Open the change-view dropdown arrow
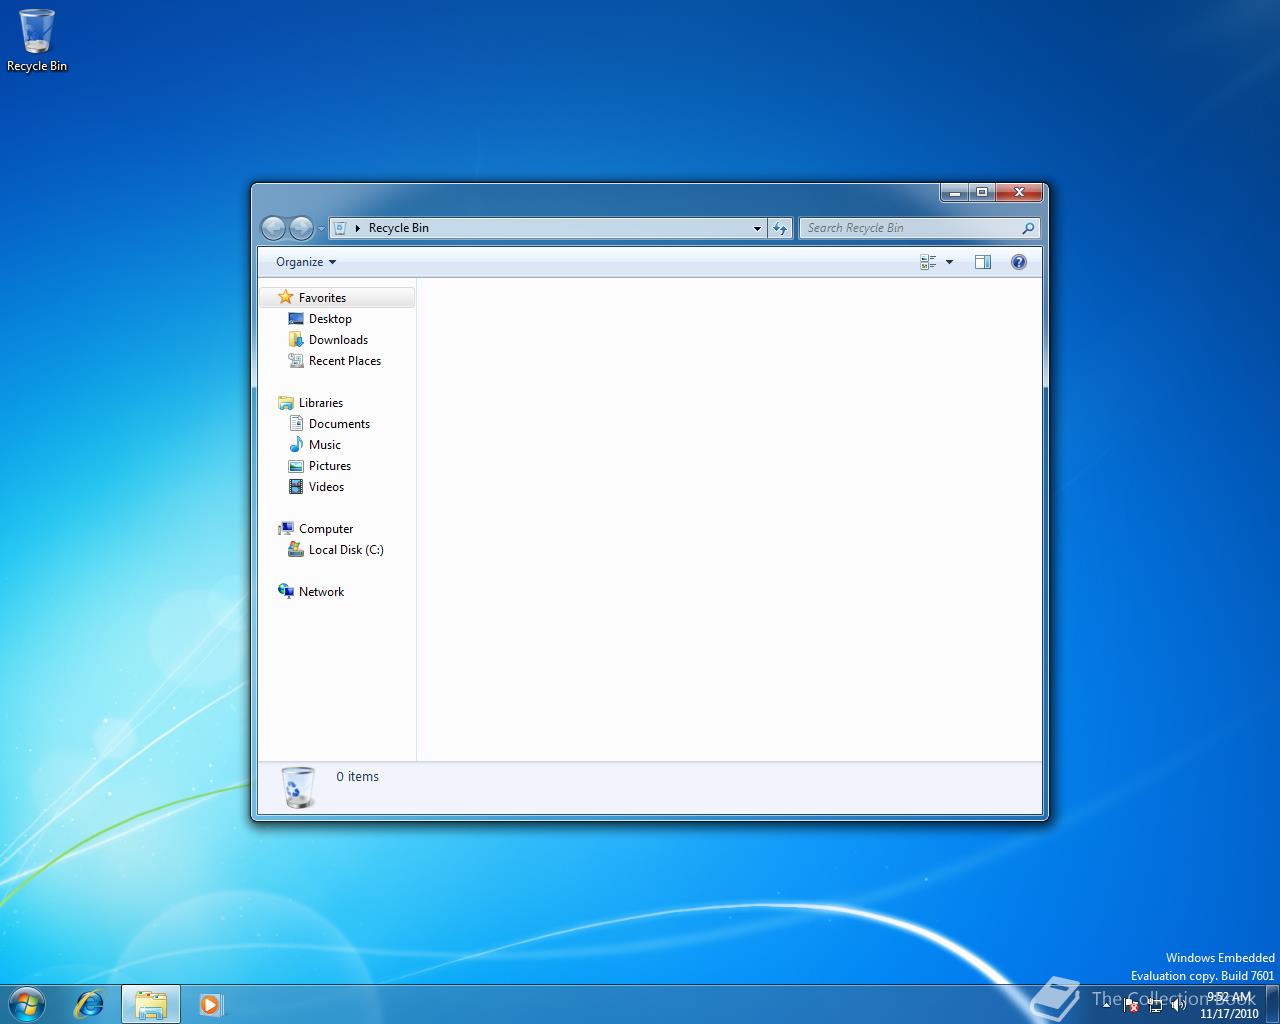 pyautogui.click(x=948, y=261)
